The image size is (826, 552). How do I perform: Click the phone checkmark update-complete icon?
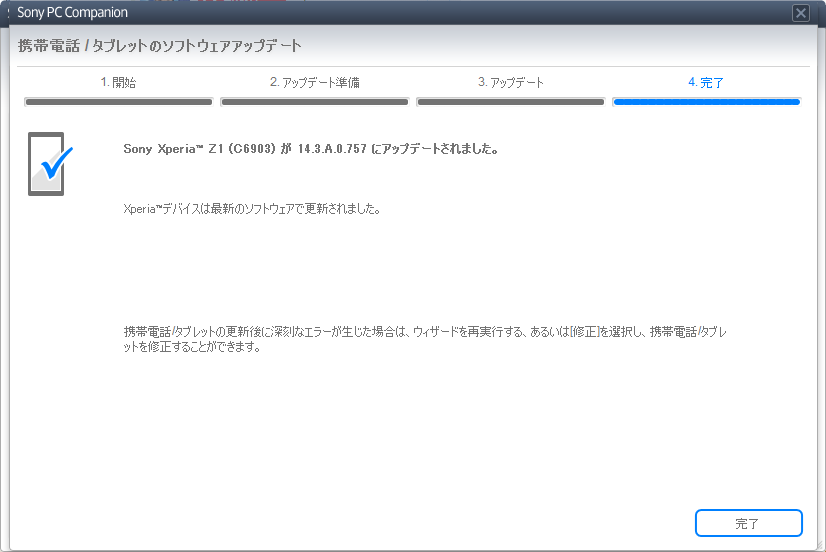50,164
